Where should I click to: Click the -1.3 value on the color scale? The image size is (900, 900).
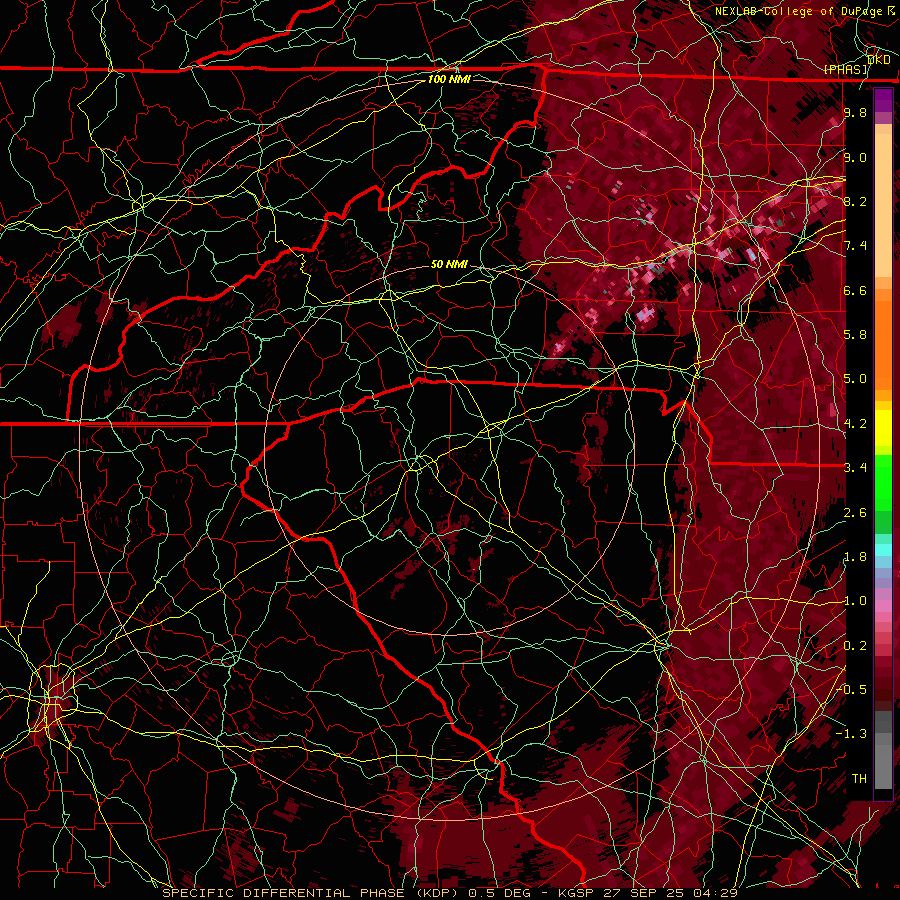(x=851, y=734)
